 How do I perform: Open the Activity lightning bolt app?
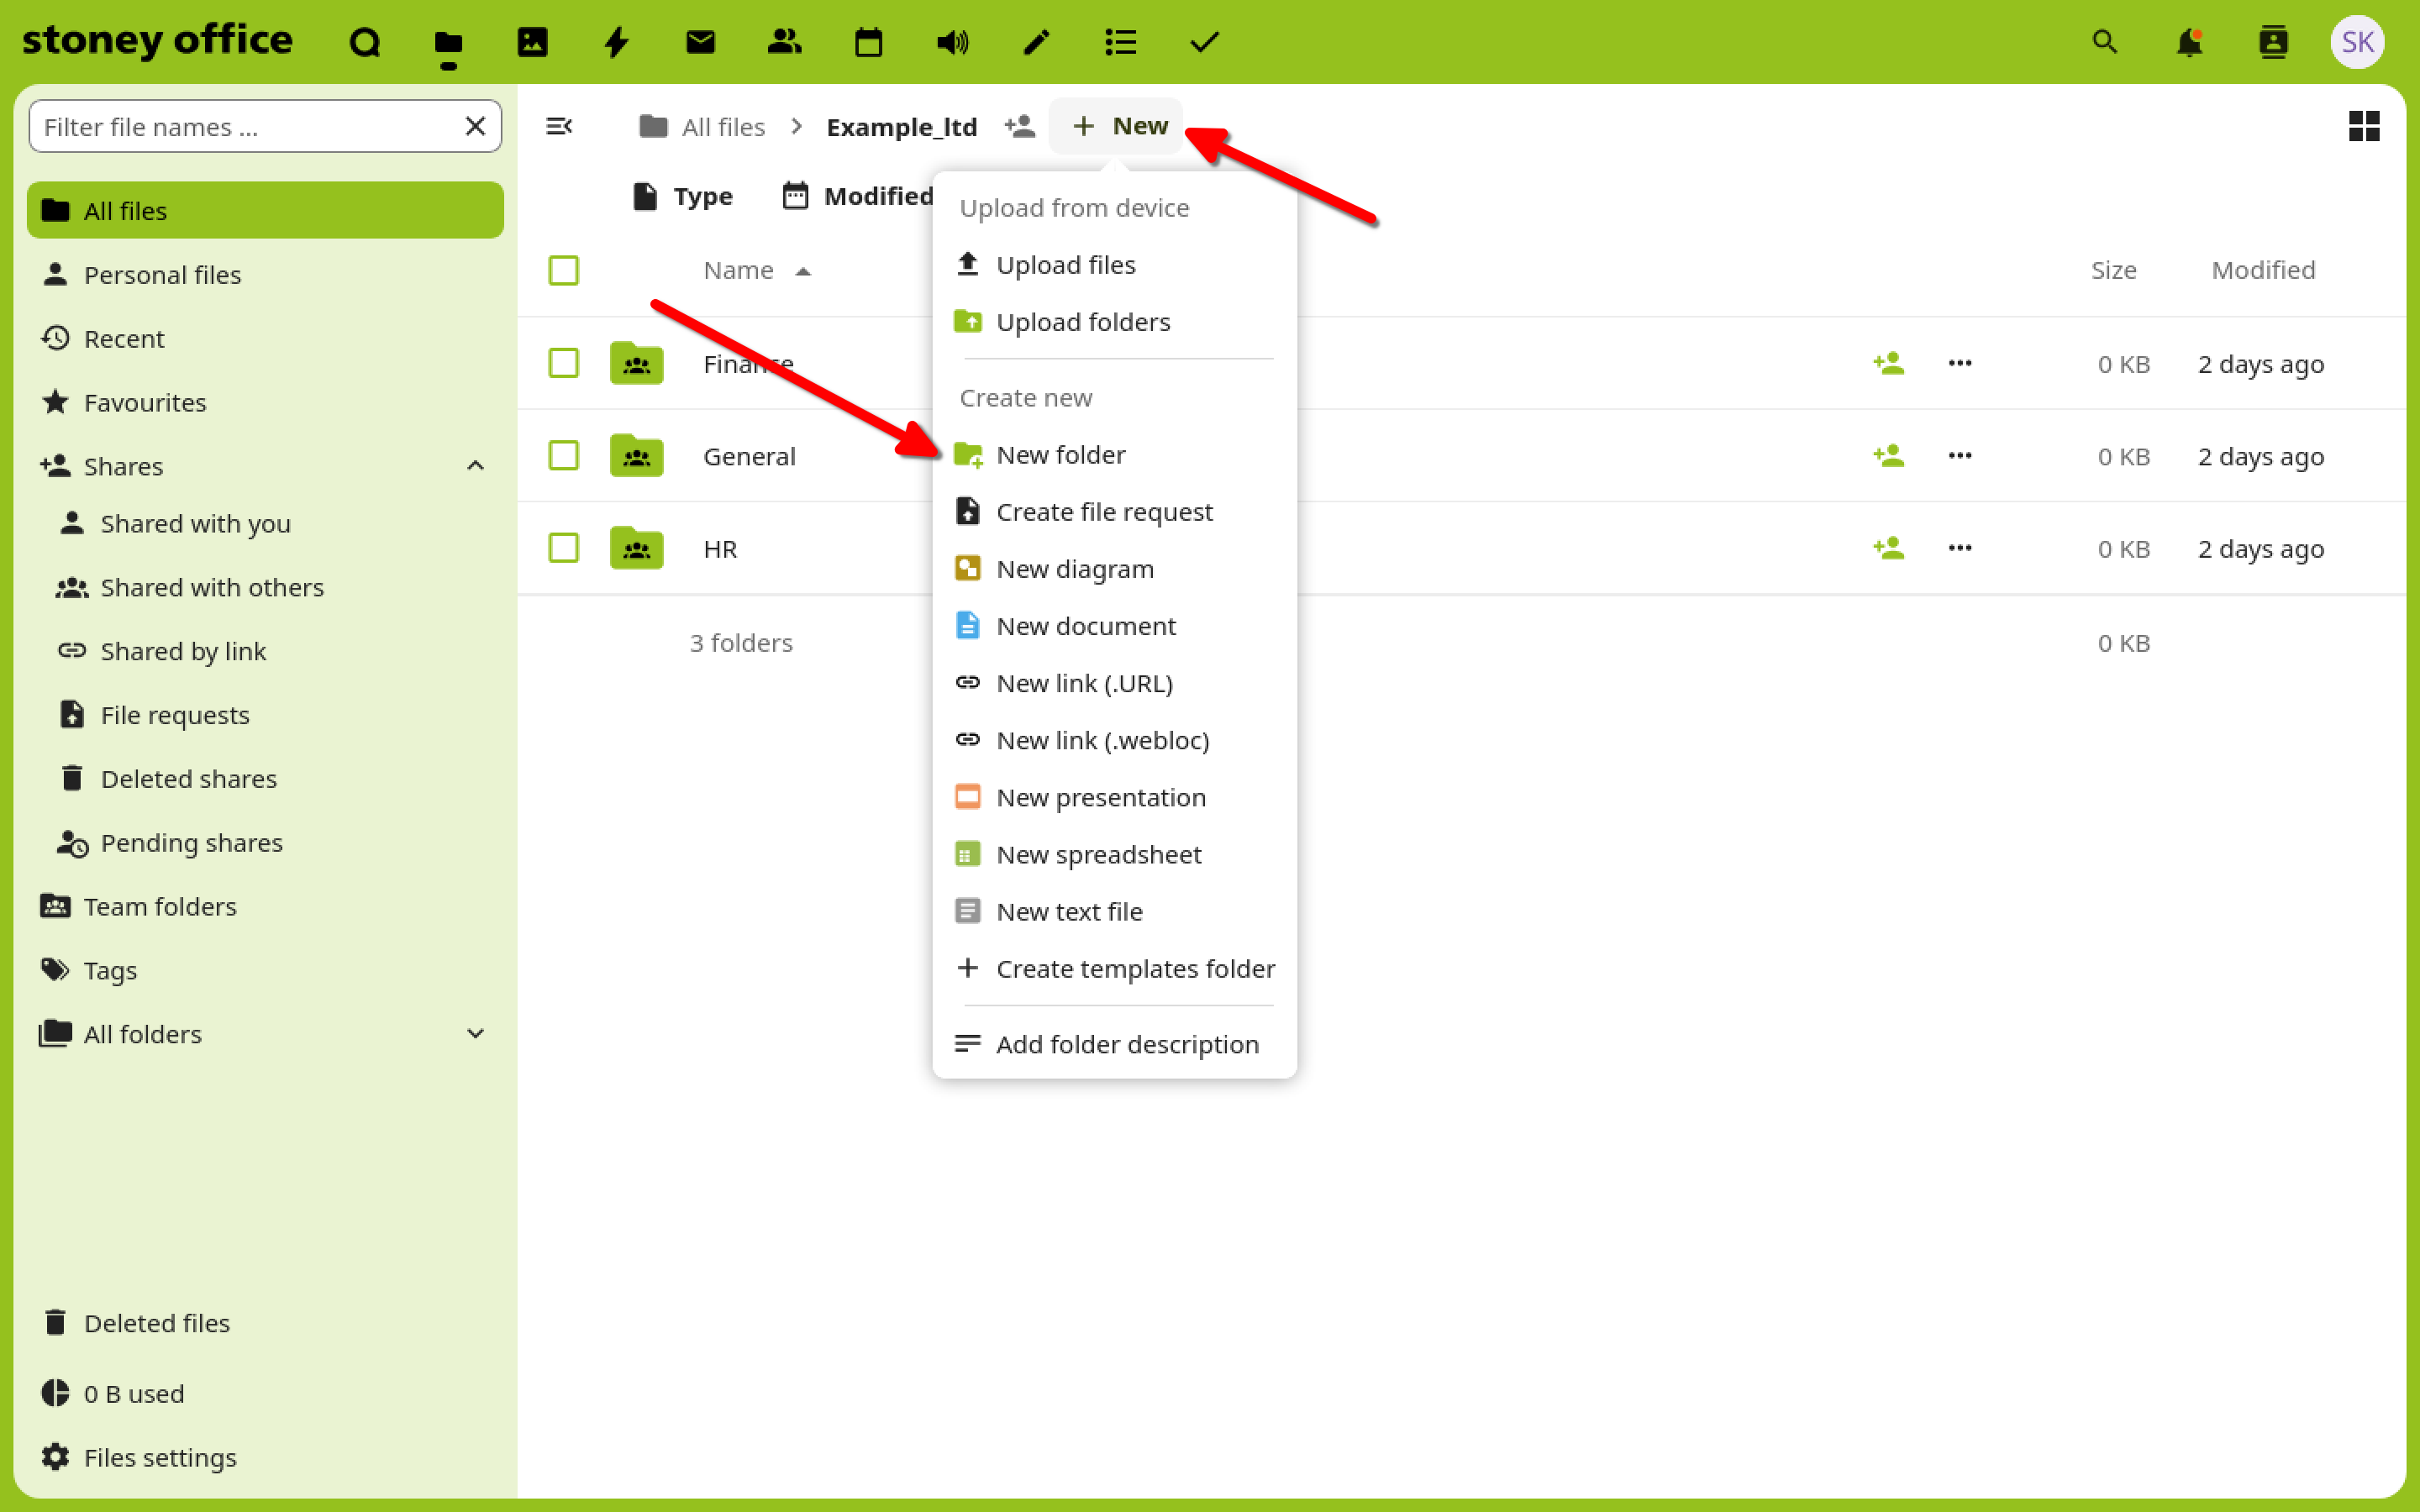click(616, 42)
